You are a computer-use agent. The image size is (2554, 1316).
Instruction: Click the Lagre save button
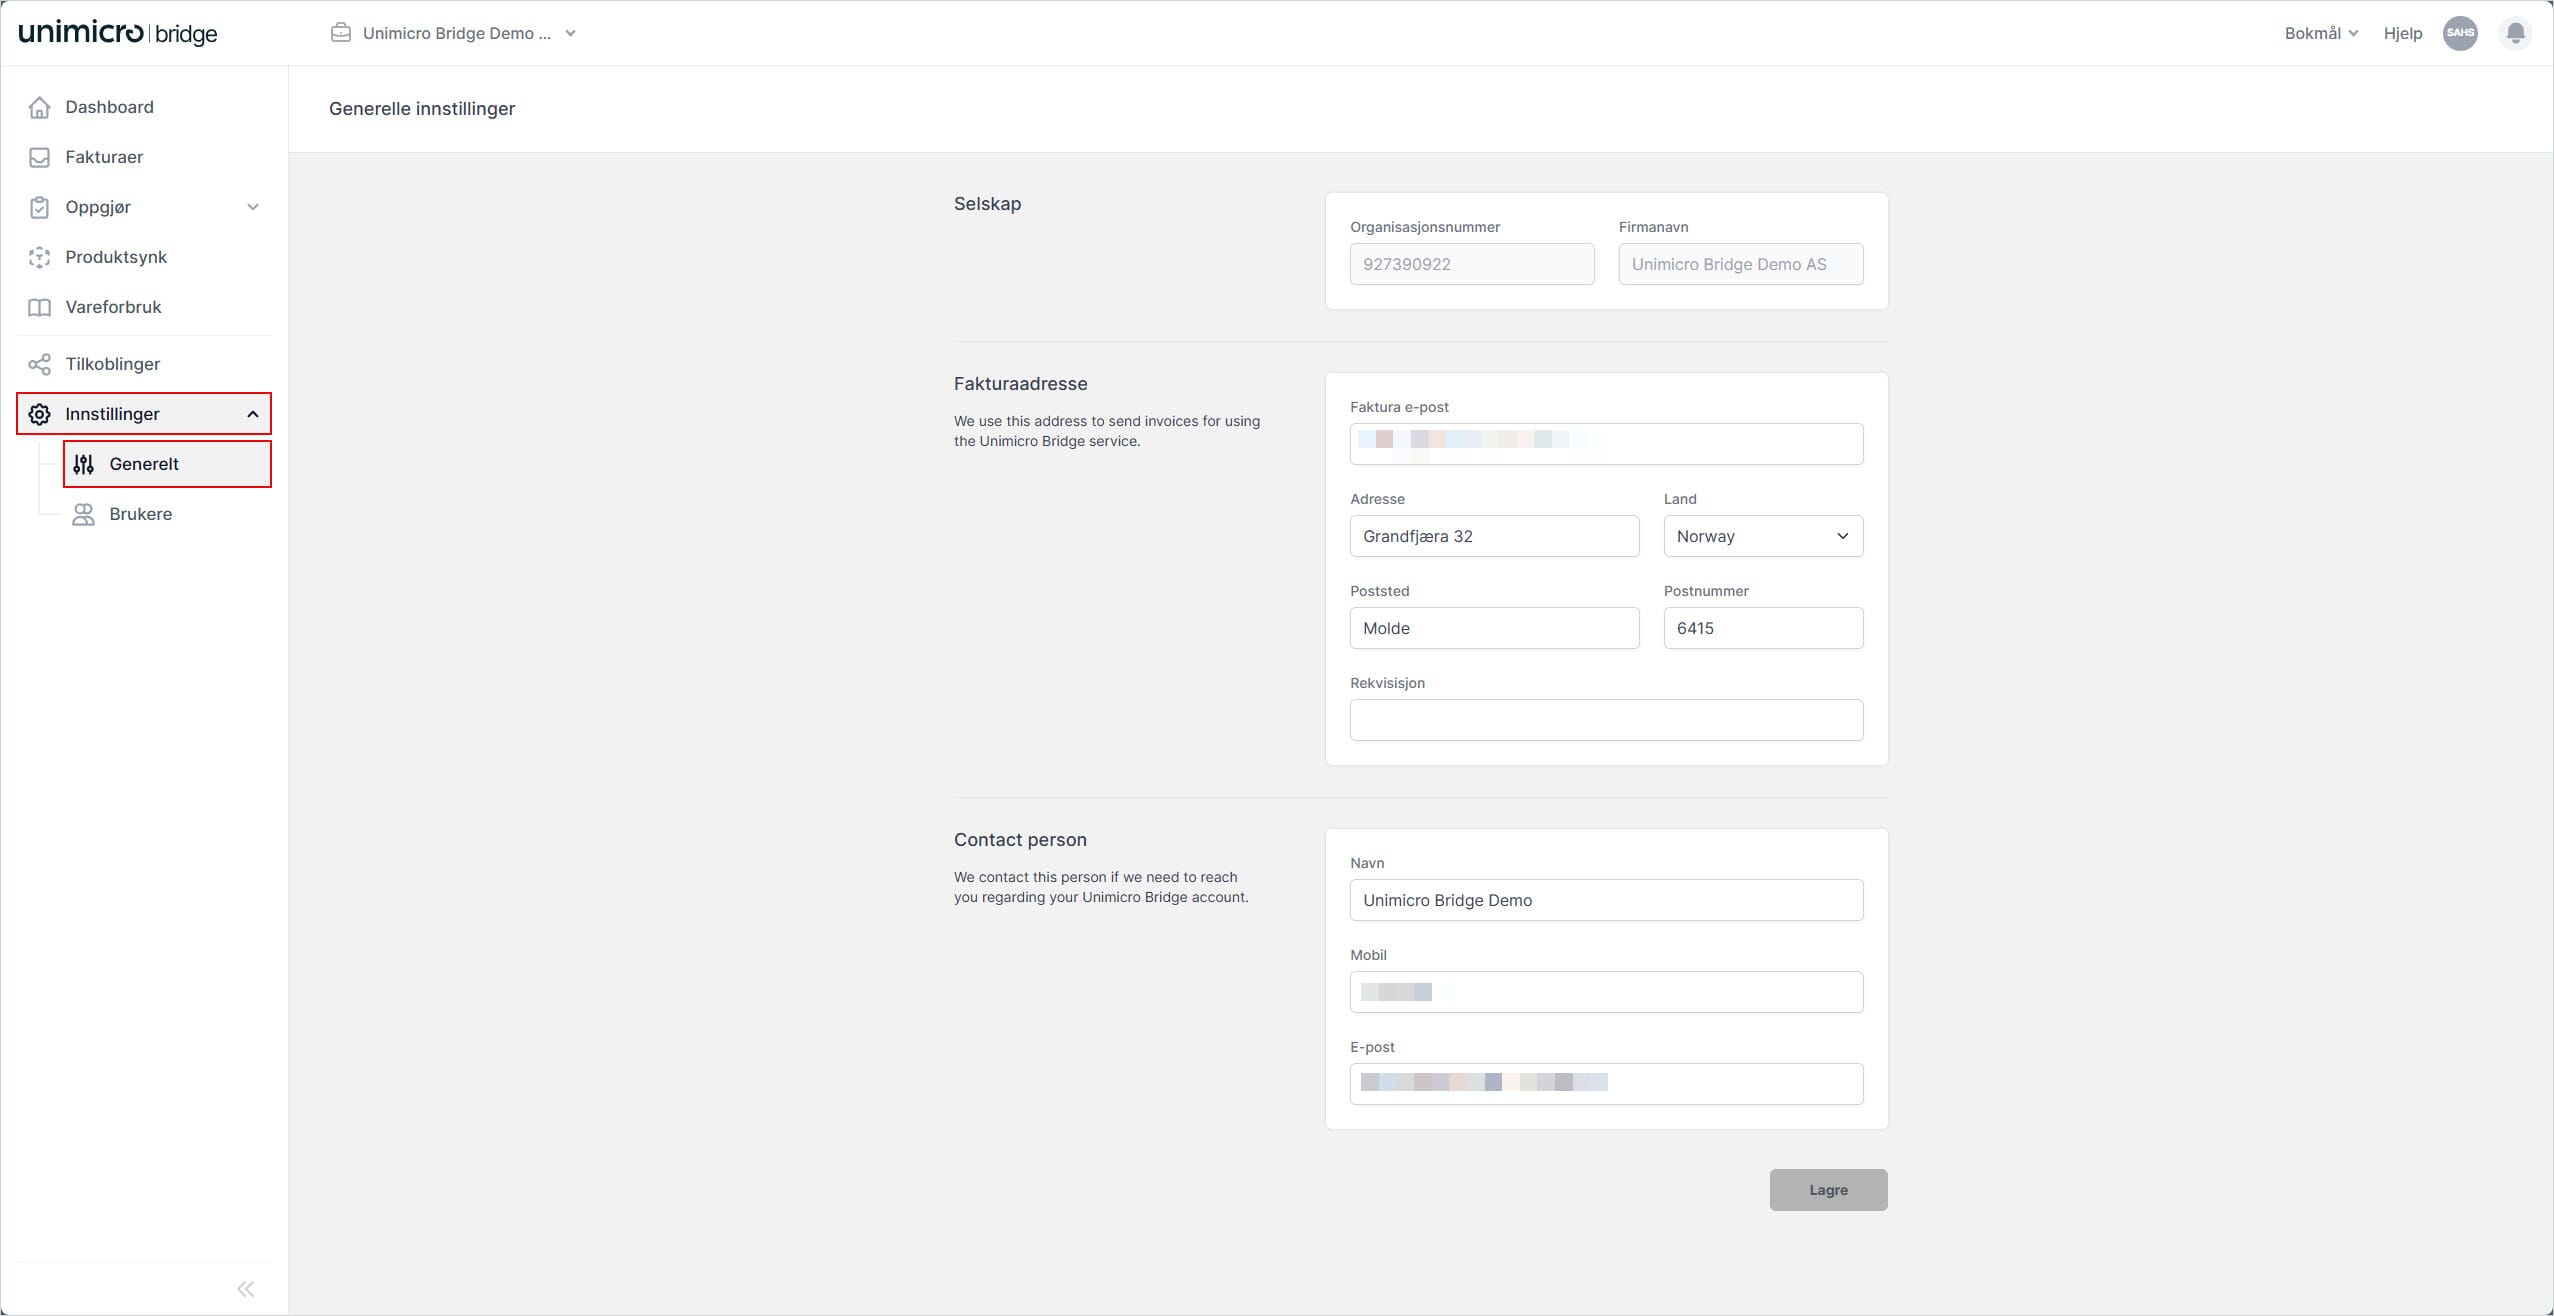[1827, 1190]
